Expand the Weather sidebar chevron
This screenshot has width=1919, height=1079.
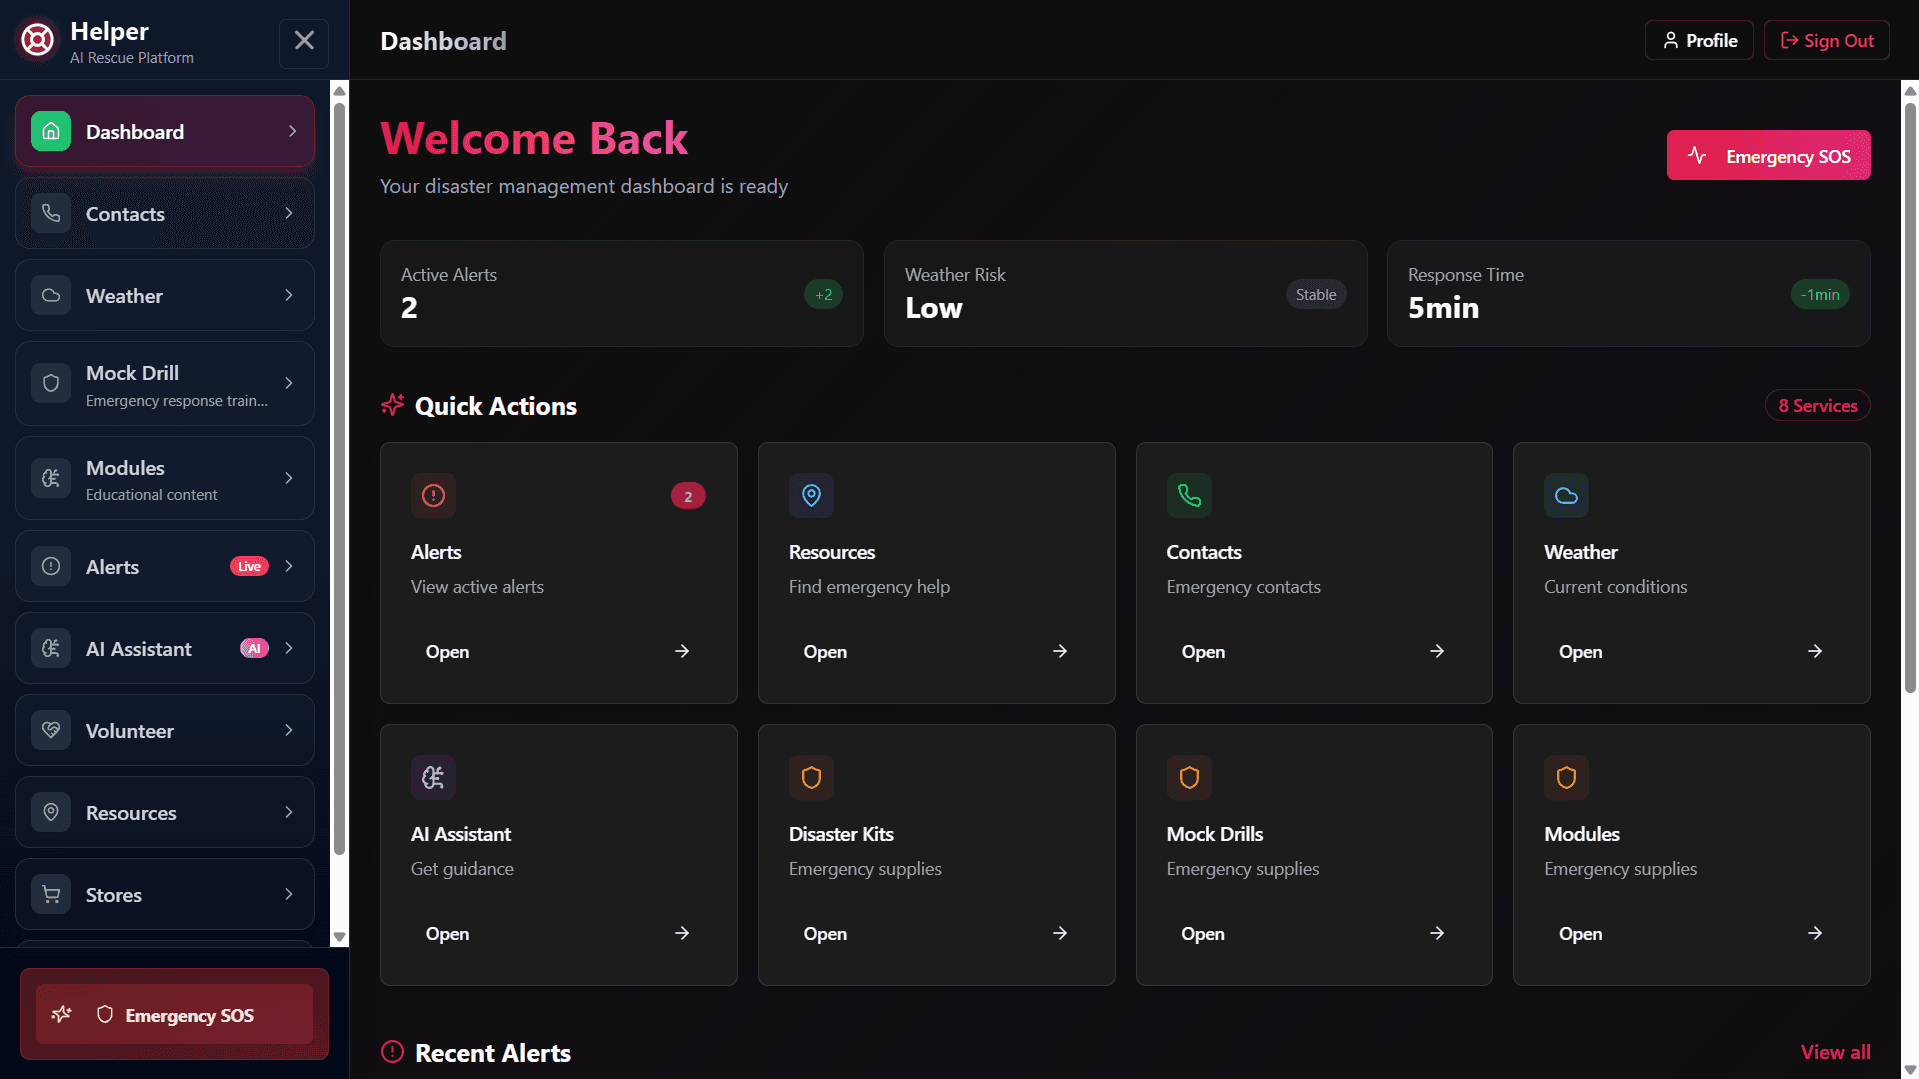point(289,295)
